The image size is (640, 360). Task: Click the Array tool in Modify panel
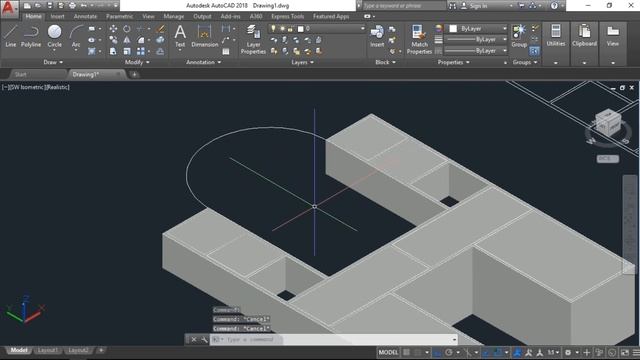[141, 51]
